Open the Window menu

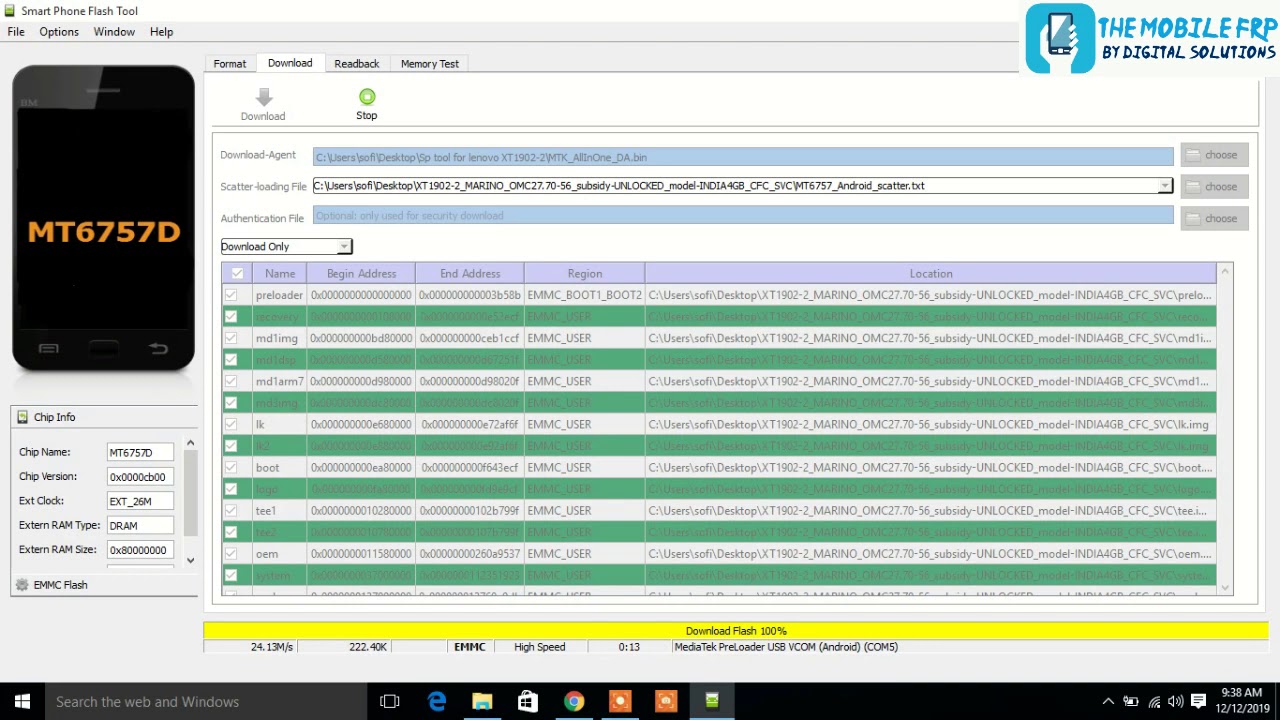pyautogui.click(x=114, y=32)
